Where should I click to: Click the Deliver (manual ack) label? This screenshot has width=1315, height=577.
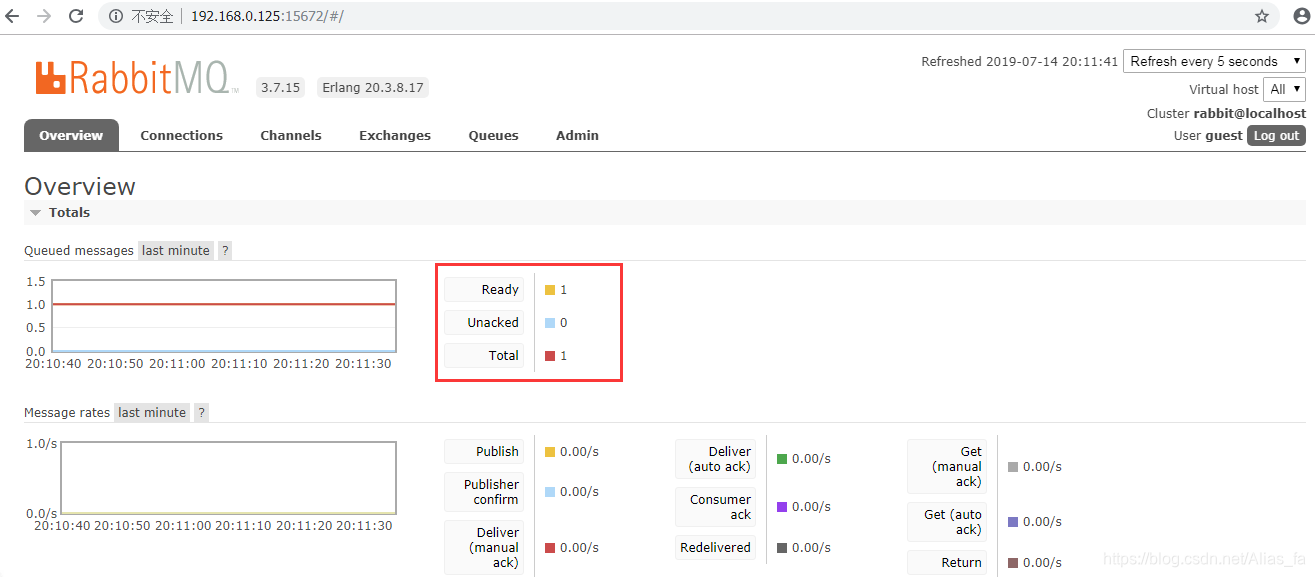coord(484,548)
